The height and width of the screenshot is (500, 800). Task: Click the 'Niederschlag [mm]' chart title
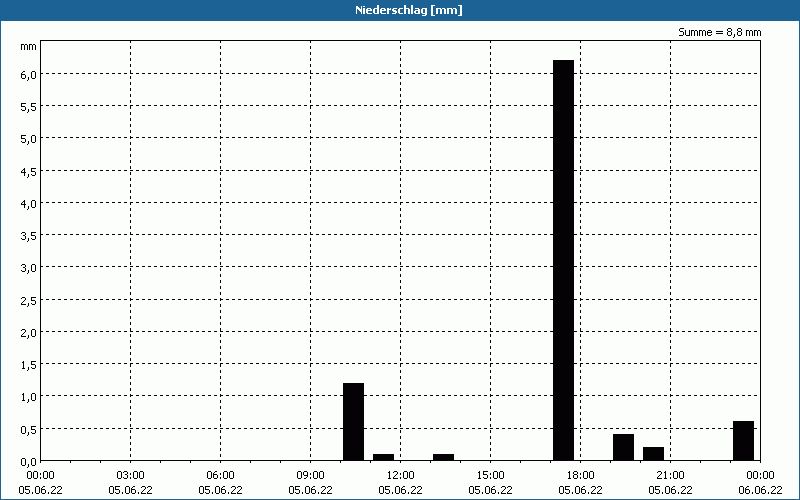tap(409, 10)
